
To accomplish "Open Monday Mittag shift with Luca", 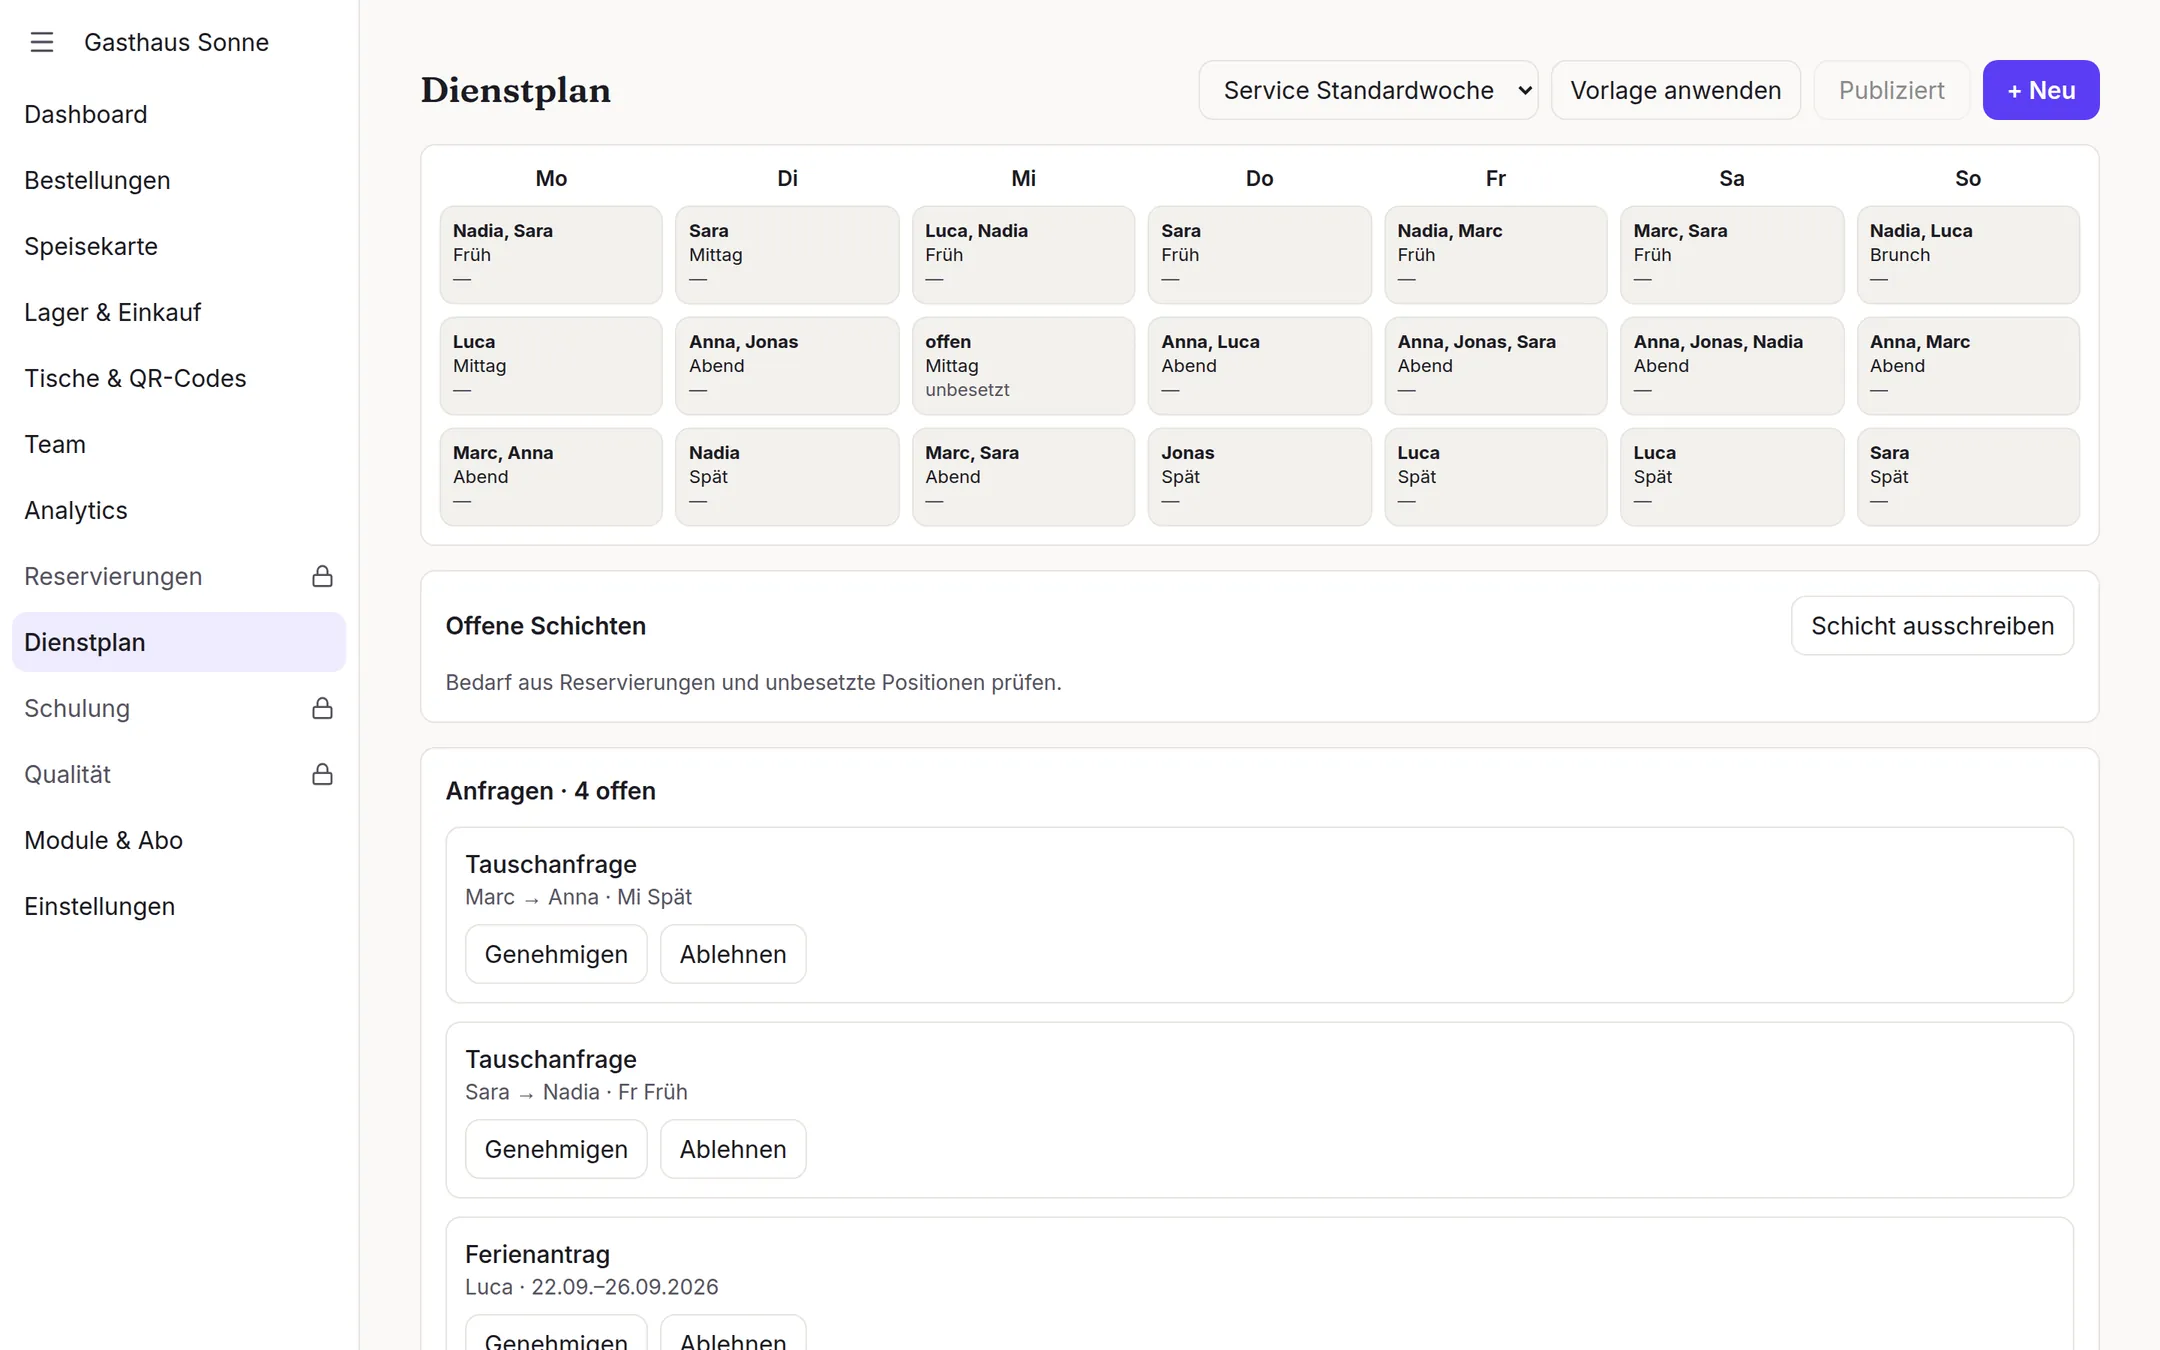I will click(551, 366).
